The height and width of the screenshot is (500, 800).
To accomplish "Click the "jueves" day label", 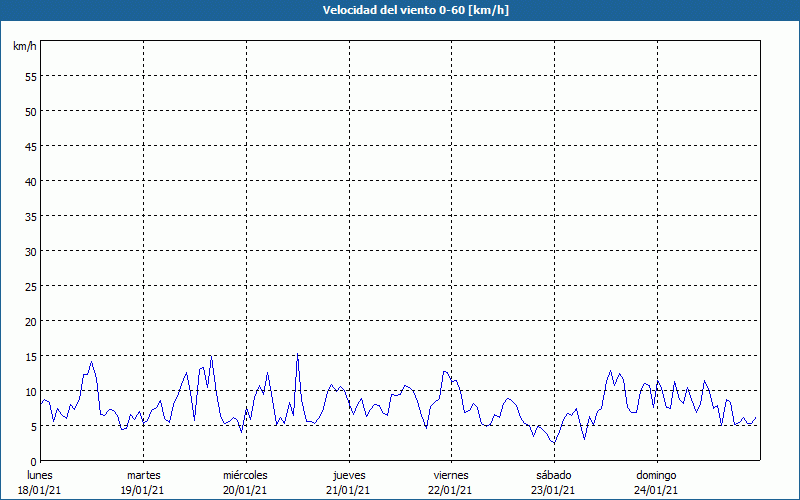I will click(349, 475).
